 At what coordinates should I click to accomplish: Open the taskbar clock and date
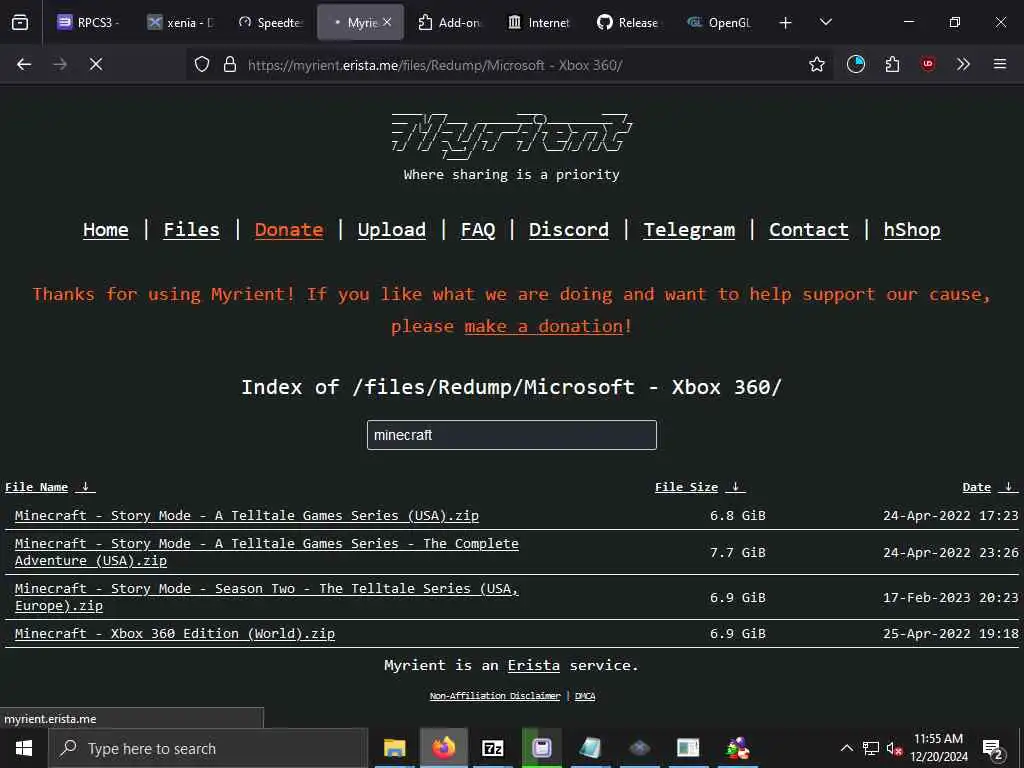click(938, 748)
